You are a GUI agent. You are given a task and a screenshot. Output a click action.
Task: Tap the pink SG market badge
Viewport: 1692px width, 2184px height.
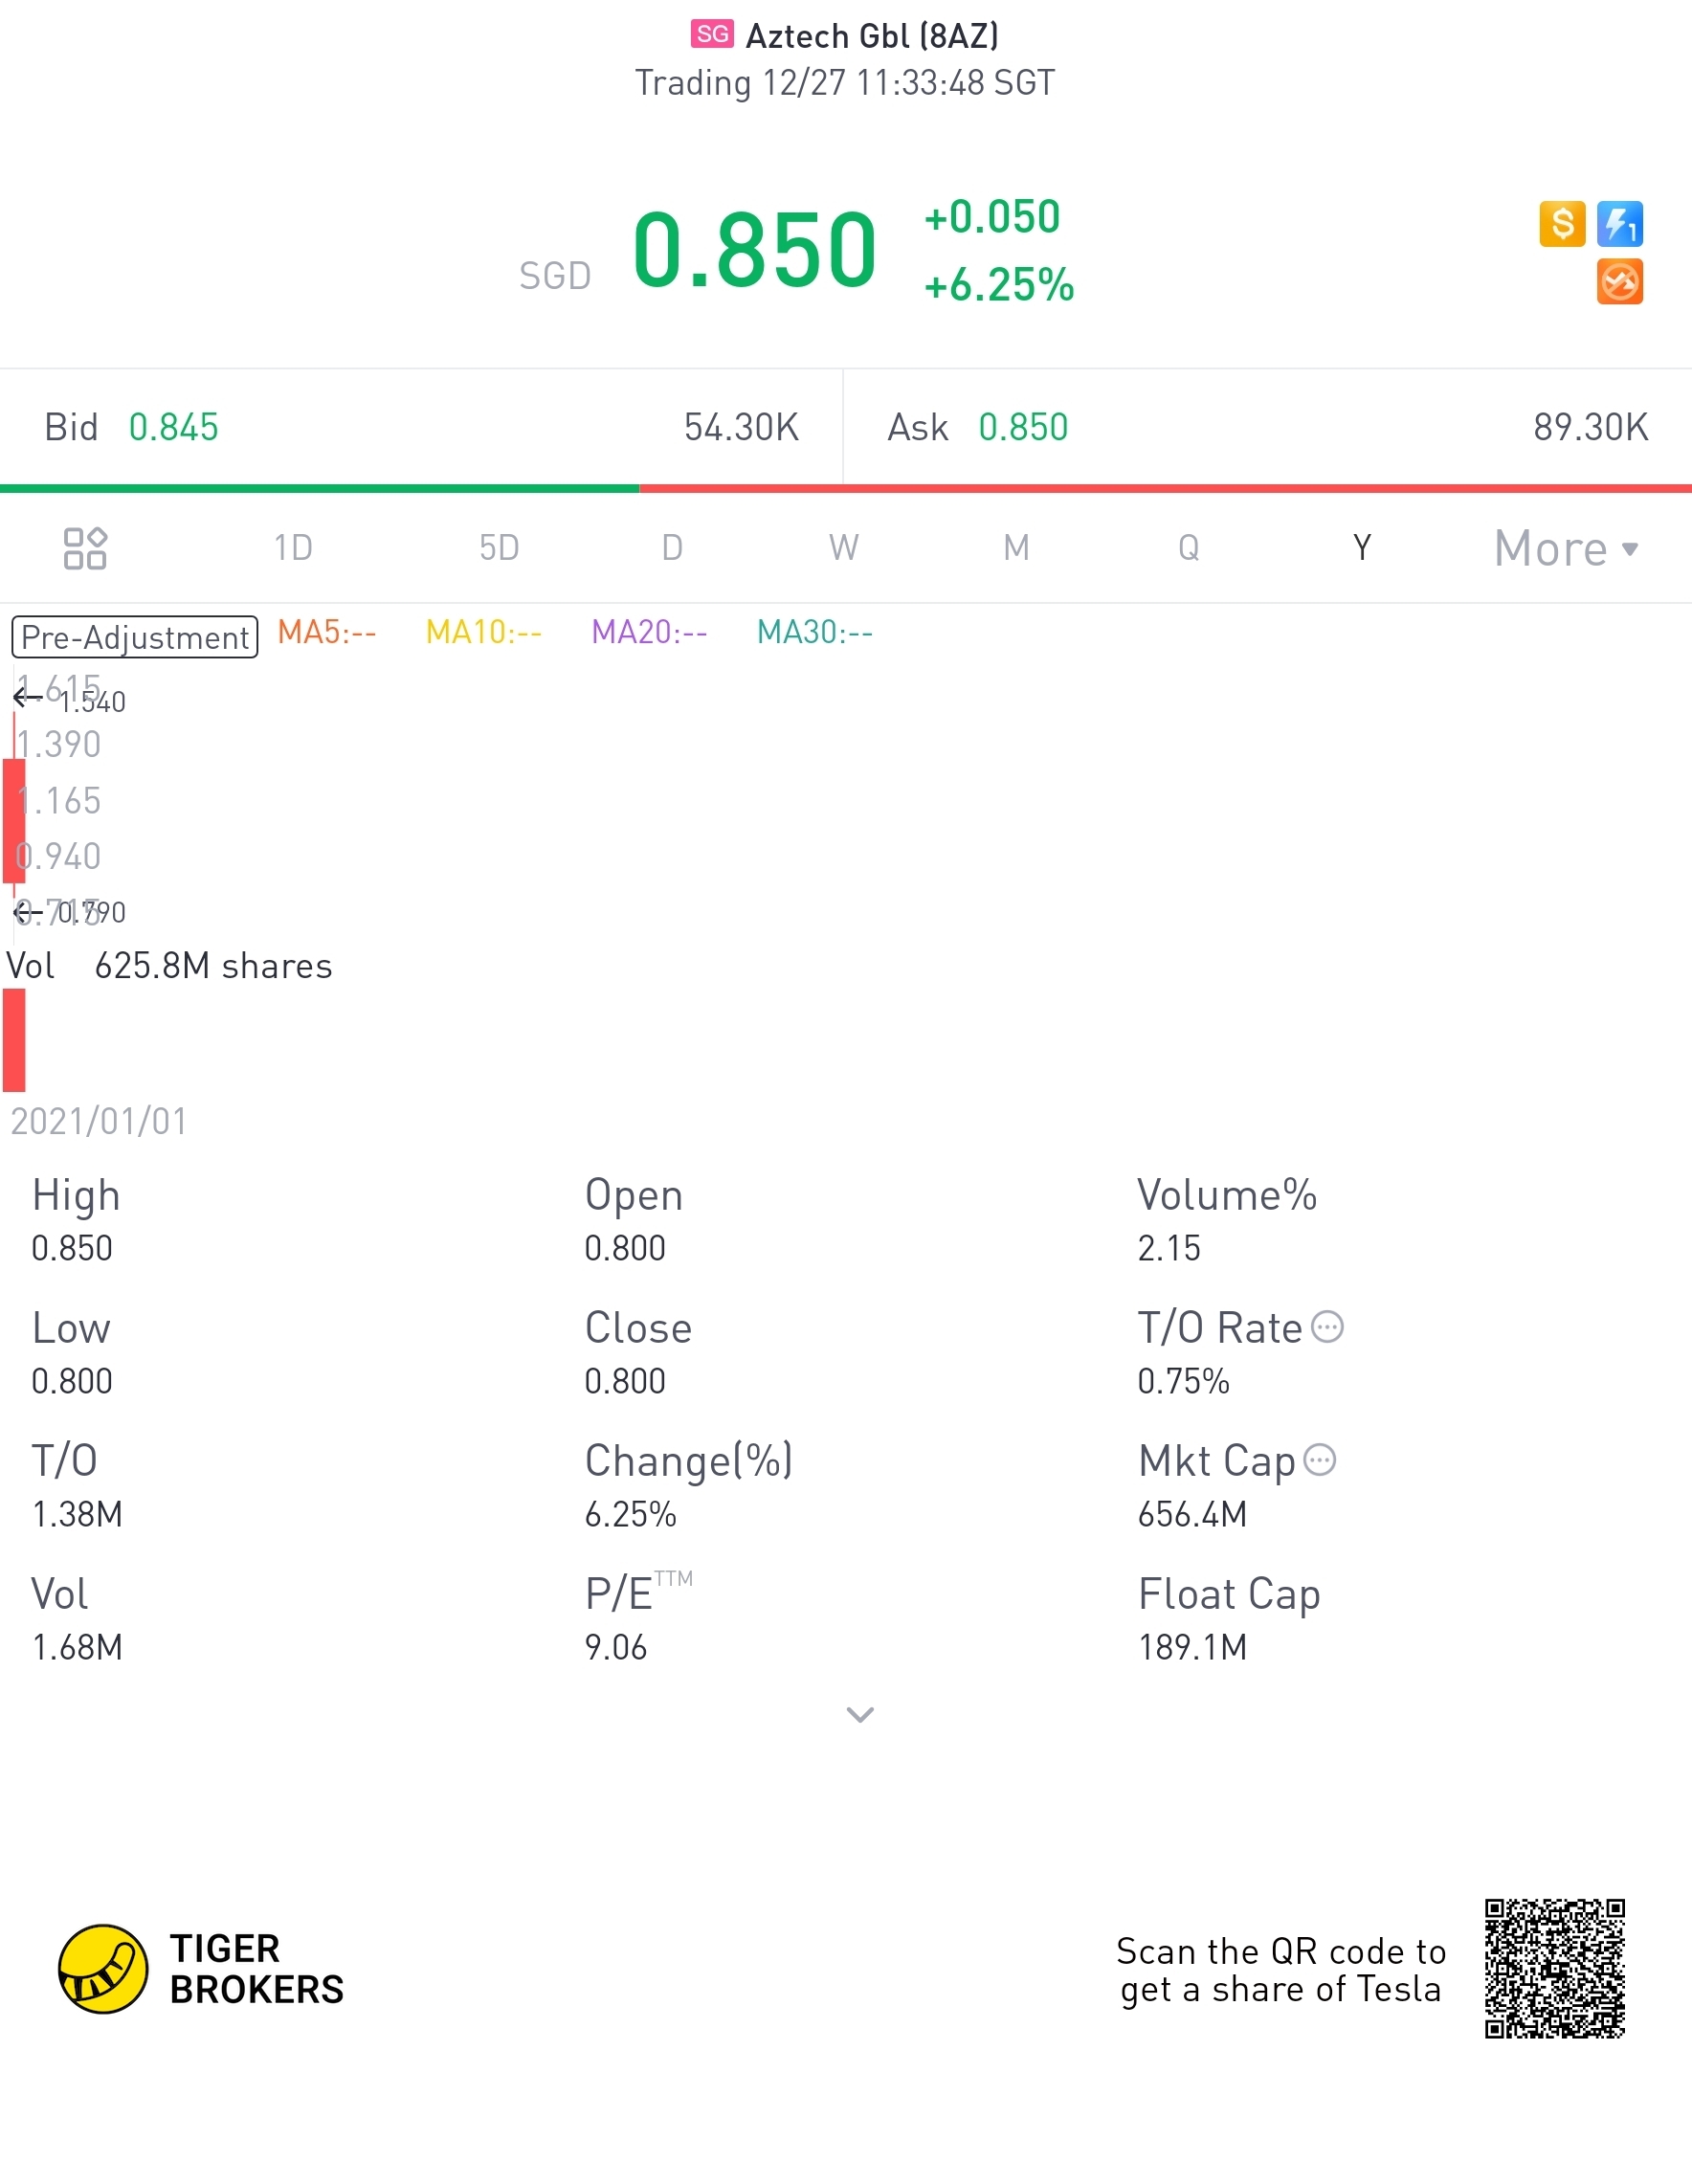pos(712,35)
